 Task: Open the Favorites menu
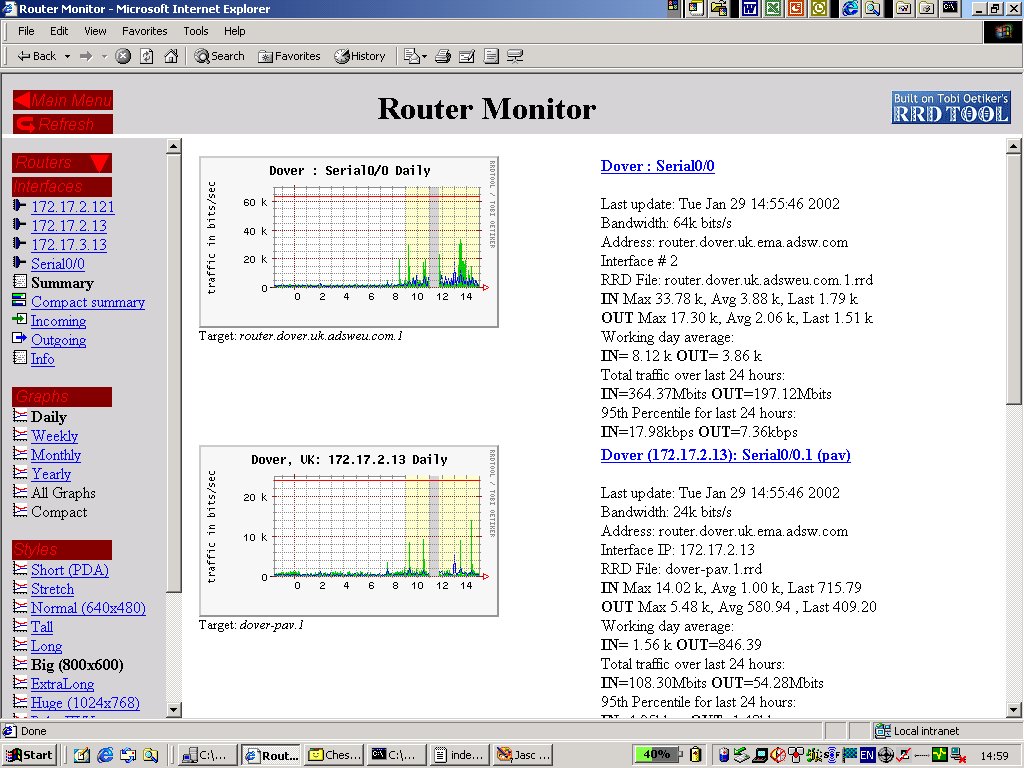pos(144,31)
